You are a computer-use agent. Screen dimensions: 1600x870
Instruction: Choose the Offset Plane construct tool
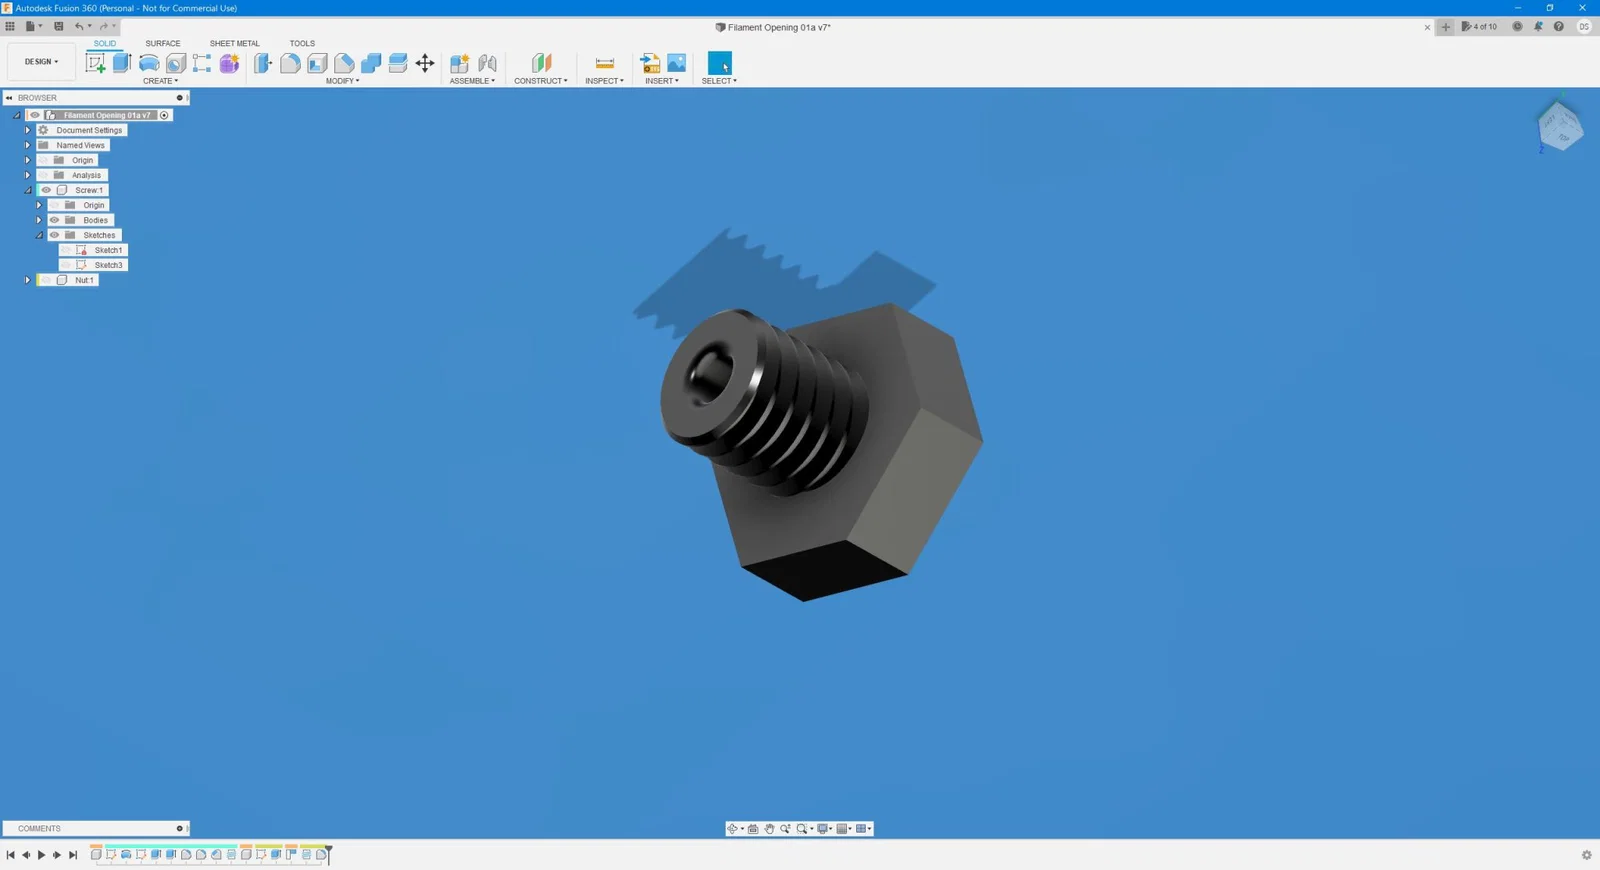coord(541,63)
